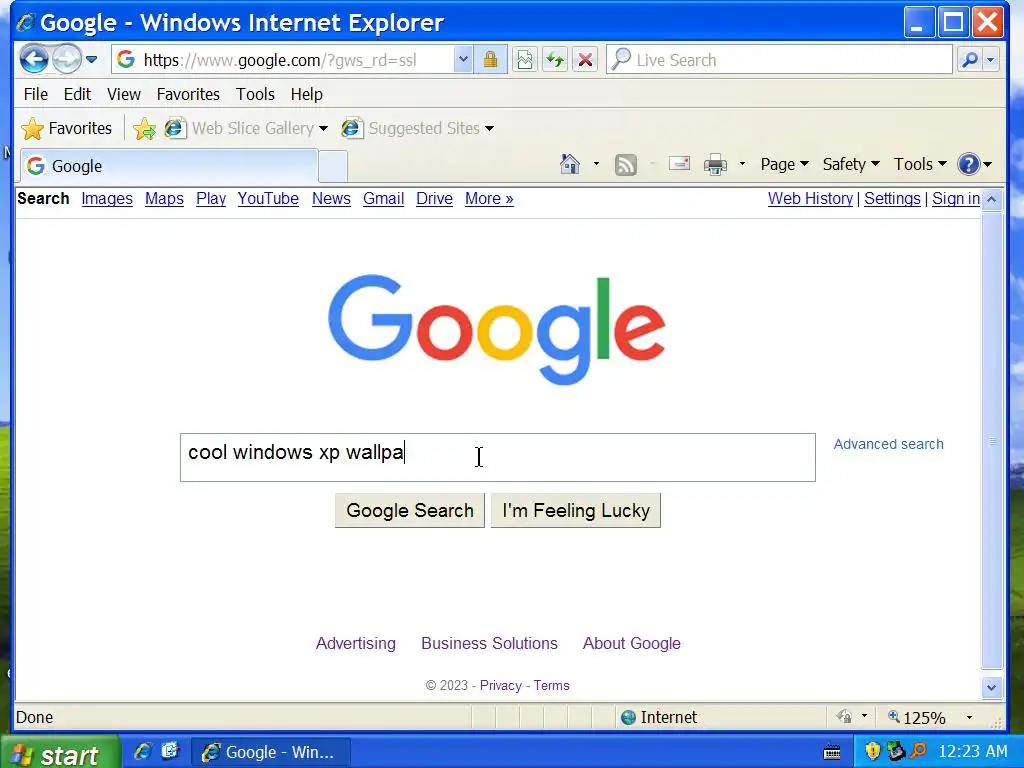Open the News link
The width and height of the screenshot is (1024, 768).
[331, 199]
